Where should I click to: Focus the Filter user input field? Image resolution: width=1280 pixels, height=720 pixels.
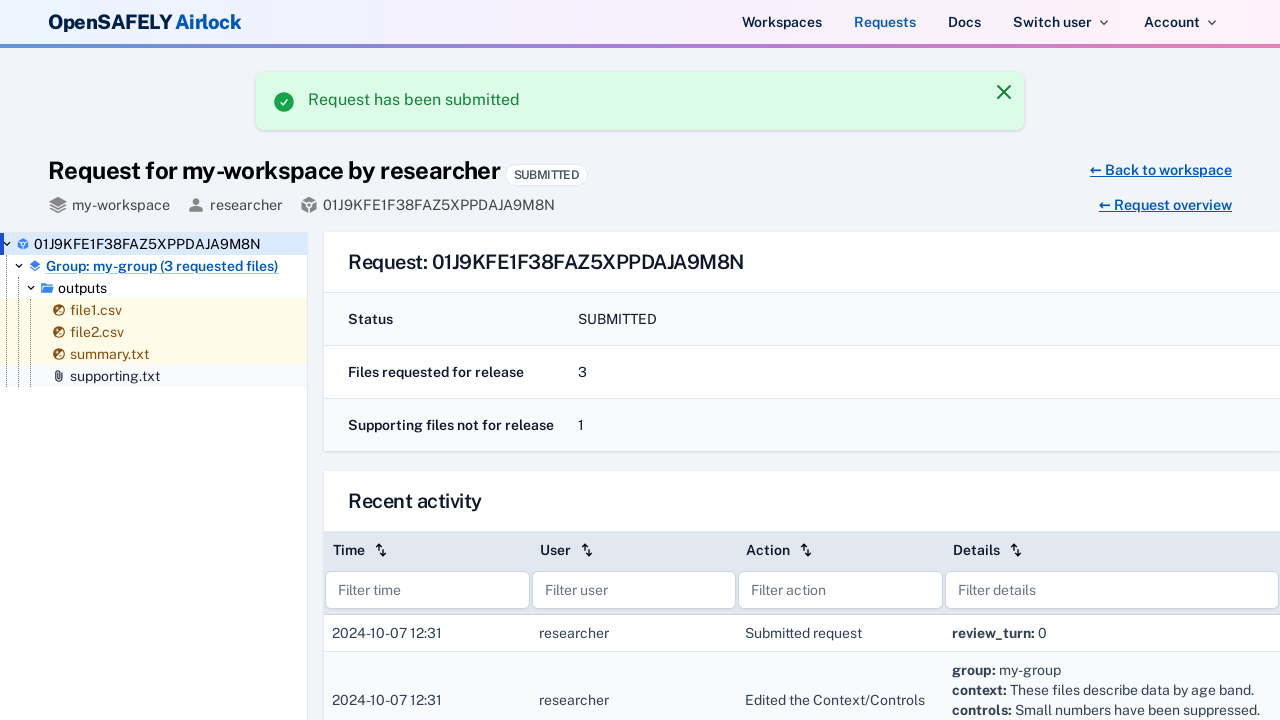point(634,590)
